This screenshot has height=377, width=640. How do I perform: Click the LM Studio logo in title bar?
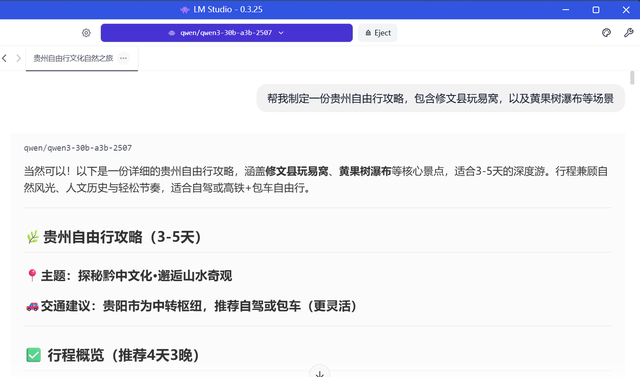pos(185,9)
